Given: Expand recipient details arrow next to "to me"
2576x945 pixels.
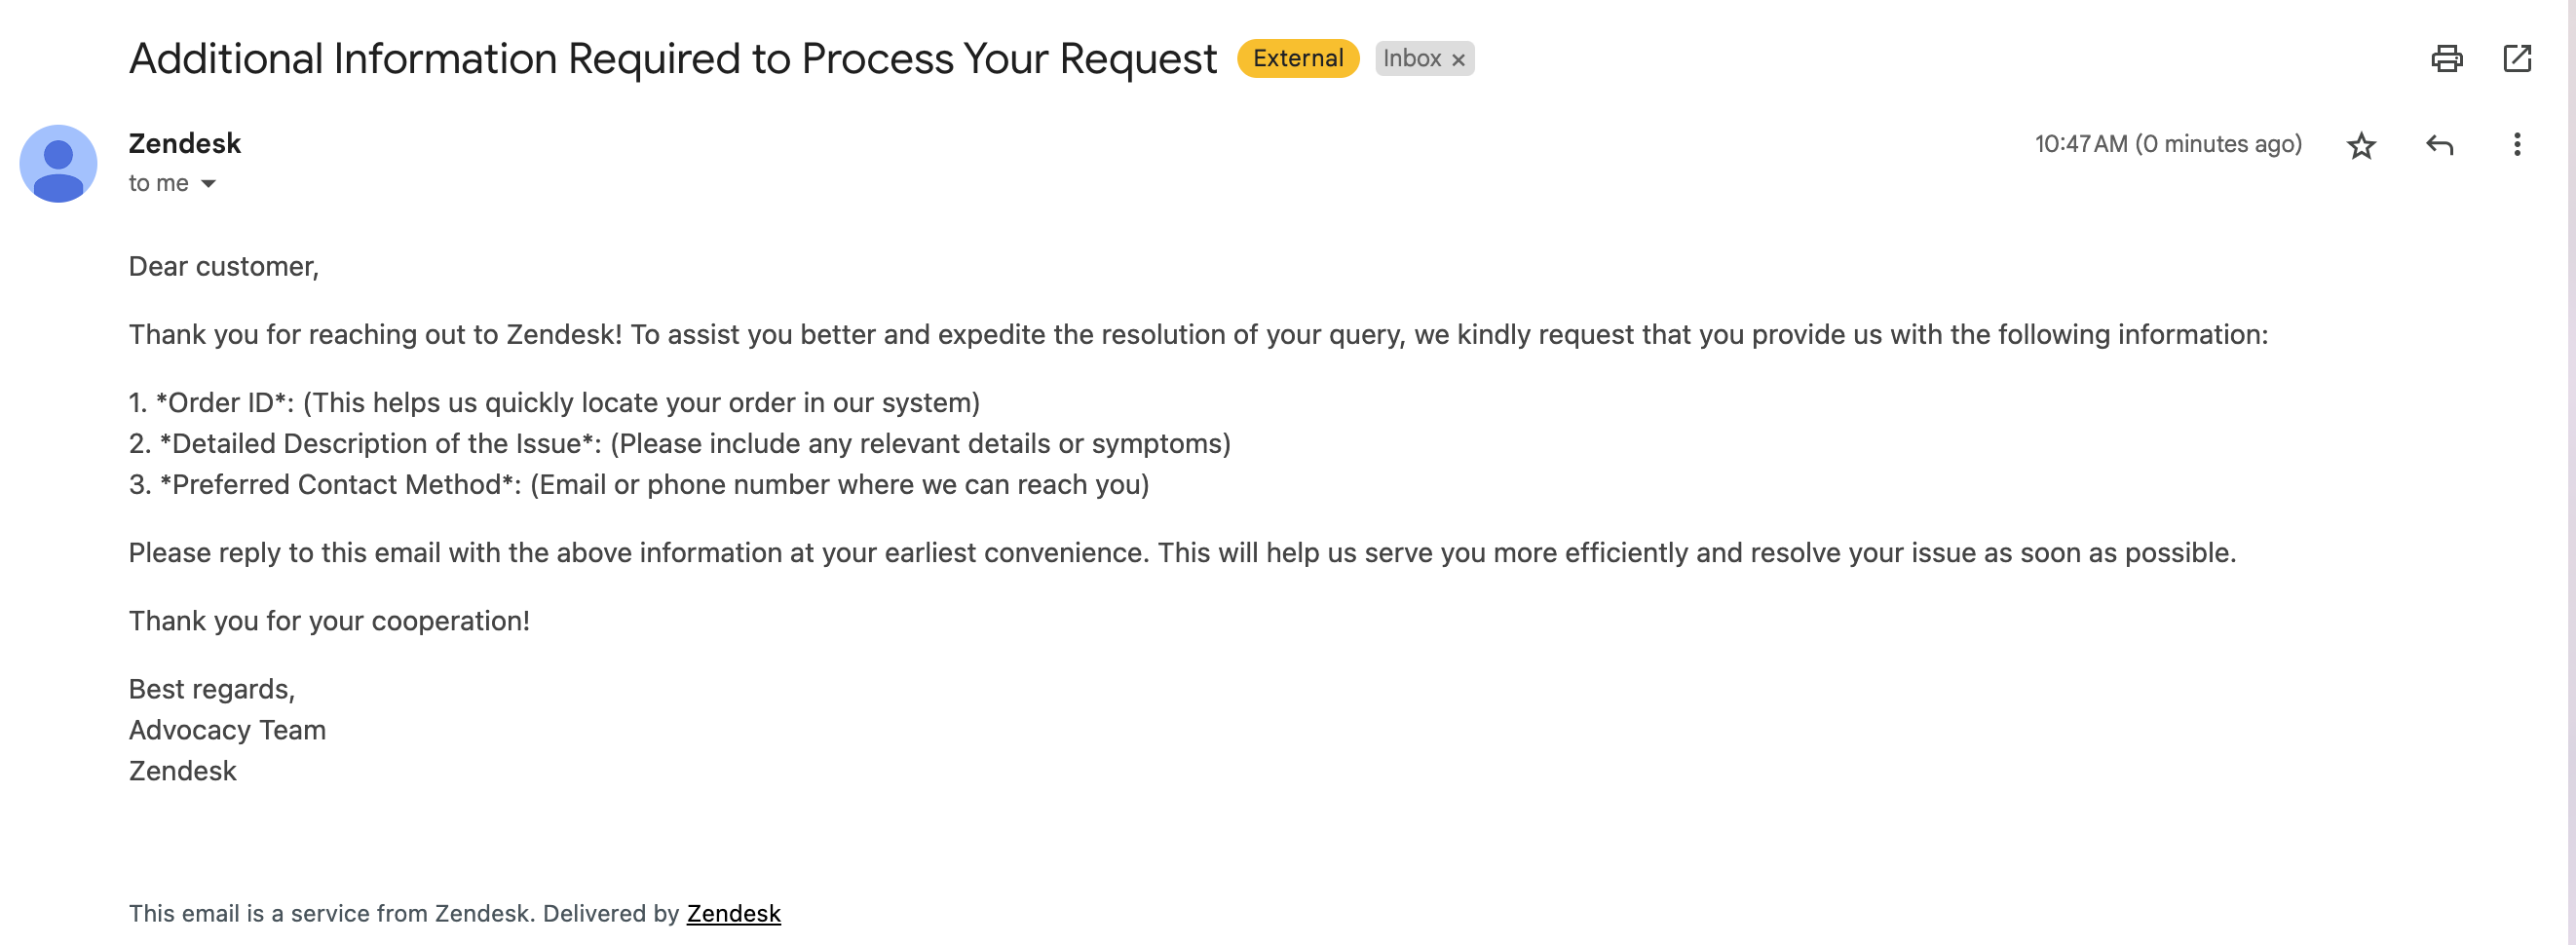Looking at the screenshot, I should tap(208, 184).
